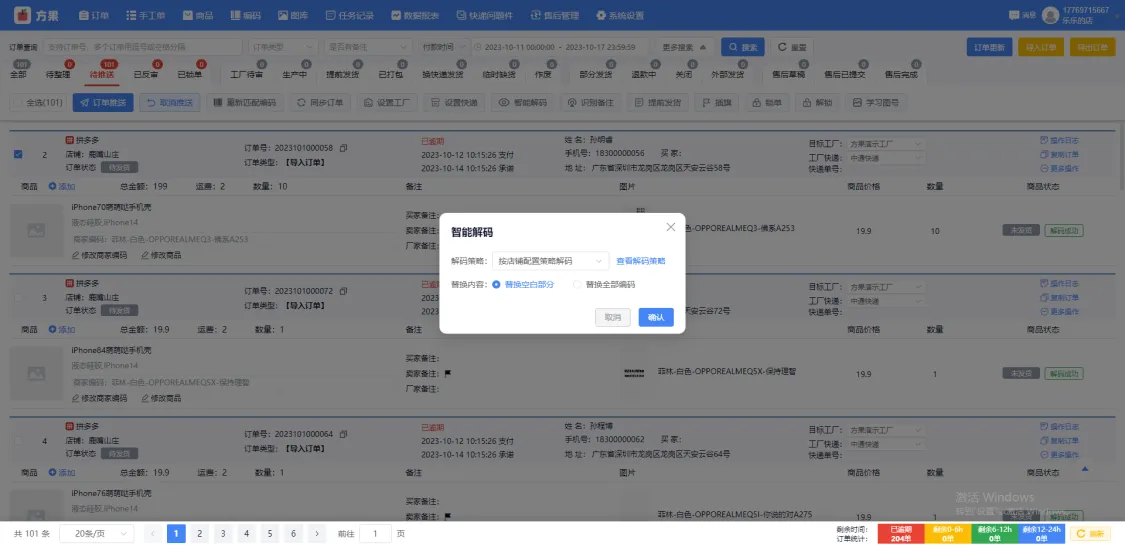Click the 方果 logo icon
The width and height of the screenshot is (1125, 546).
[21, 16]
